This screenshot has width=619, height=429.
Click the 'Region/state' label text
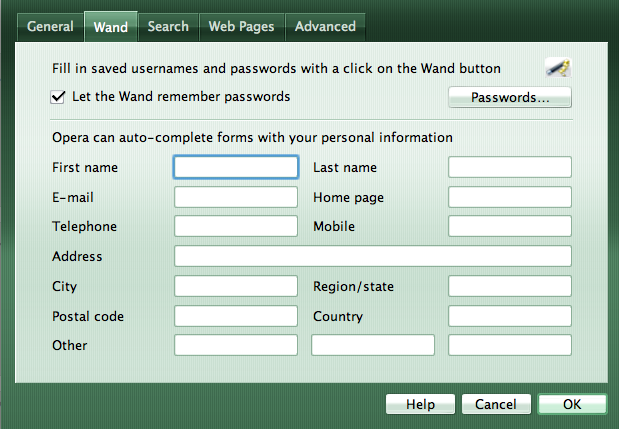click(353, 287)
